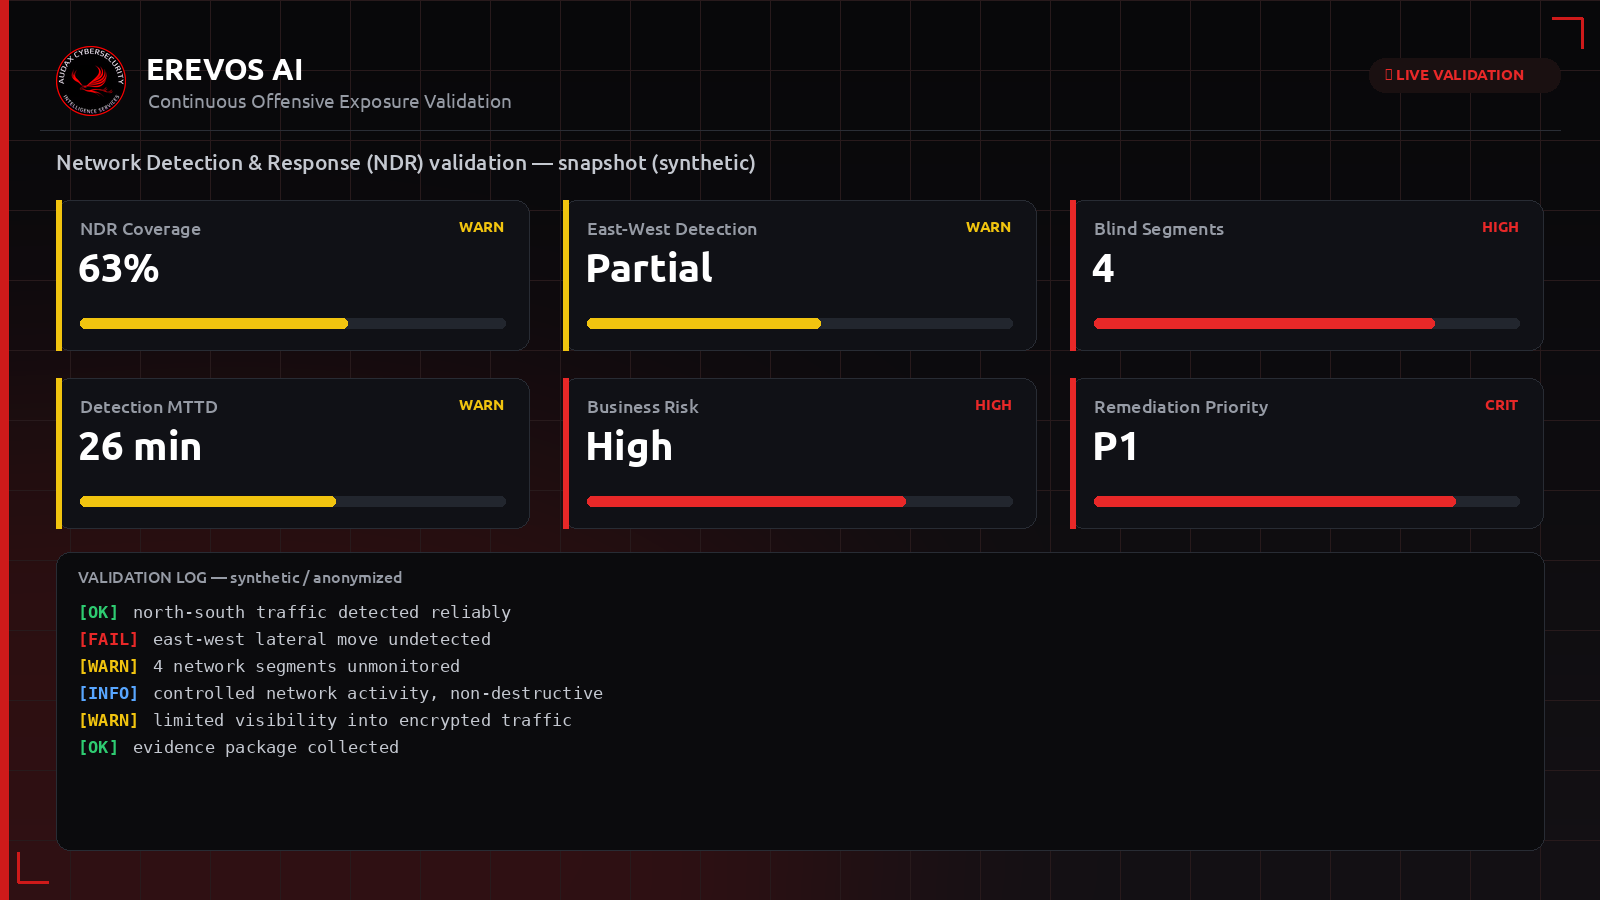Click the Blind Segments HIGH tag

coord(1500,228)
